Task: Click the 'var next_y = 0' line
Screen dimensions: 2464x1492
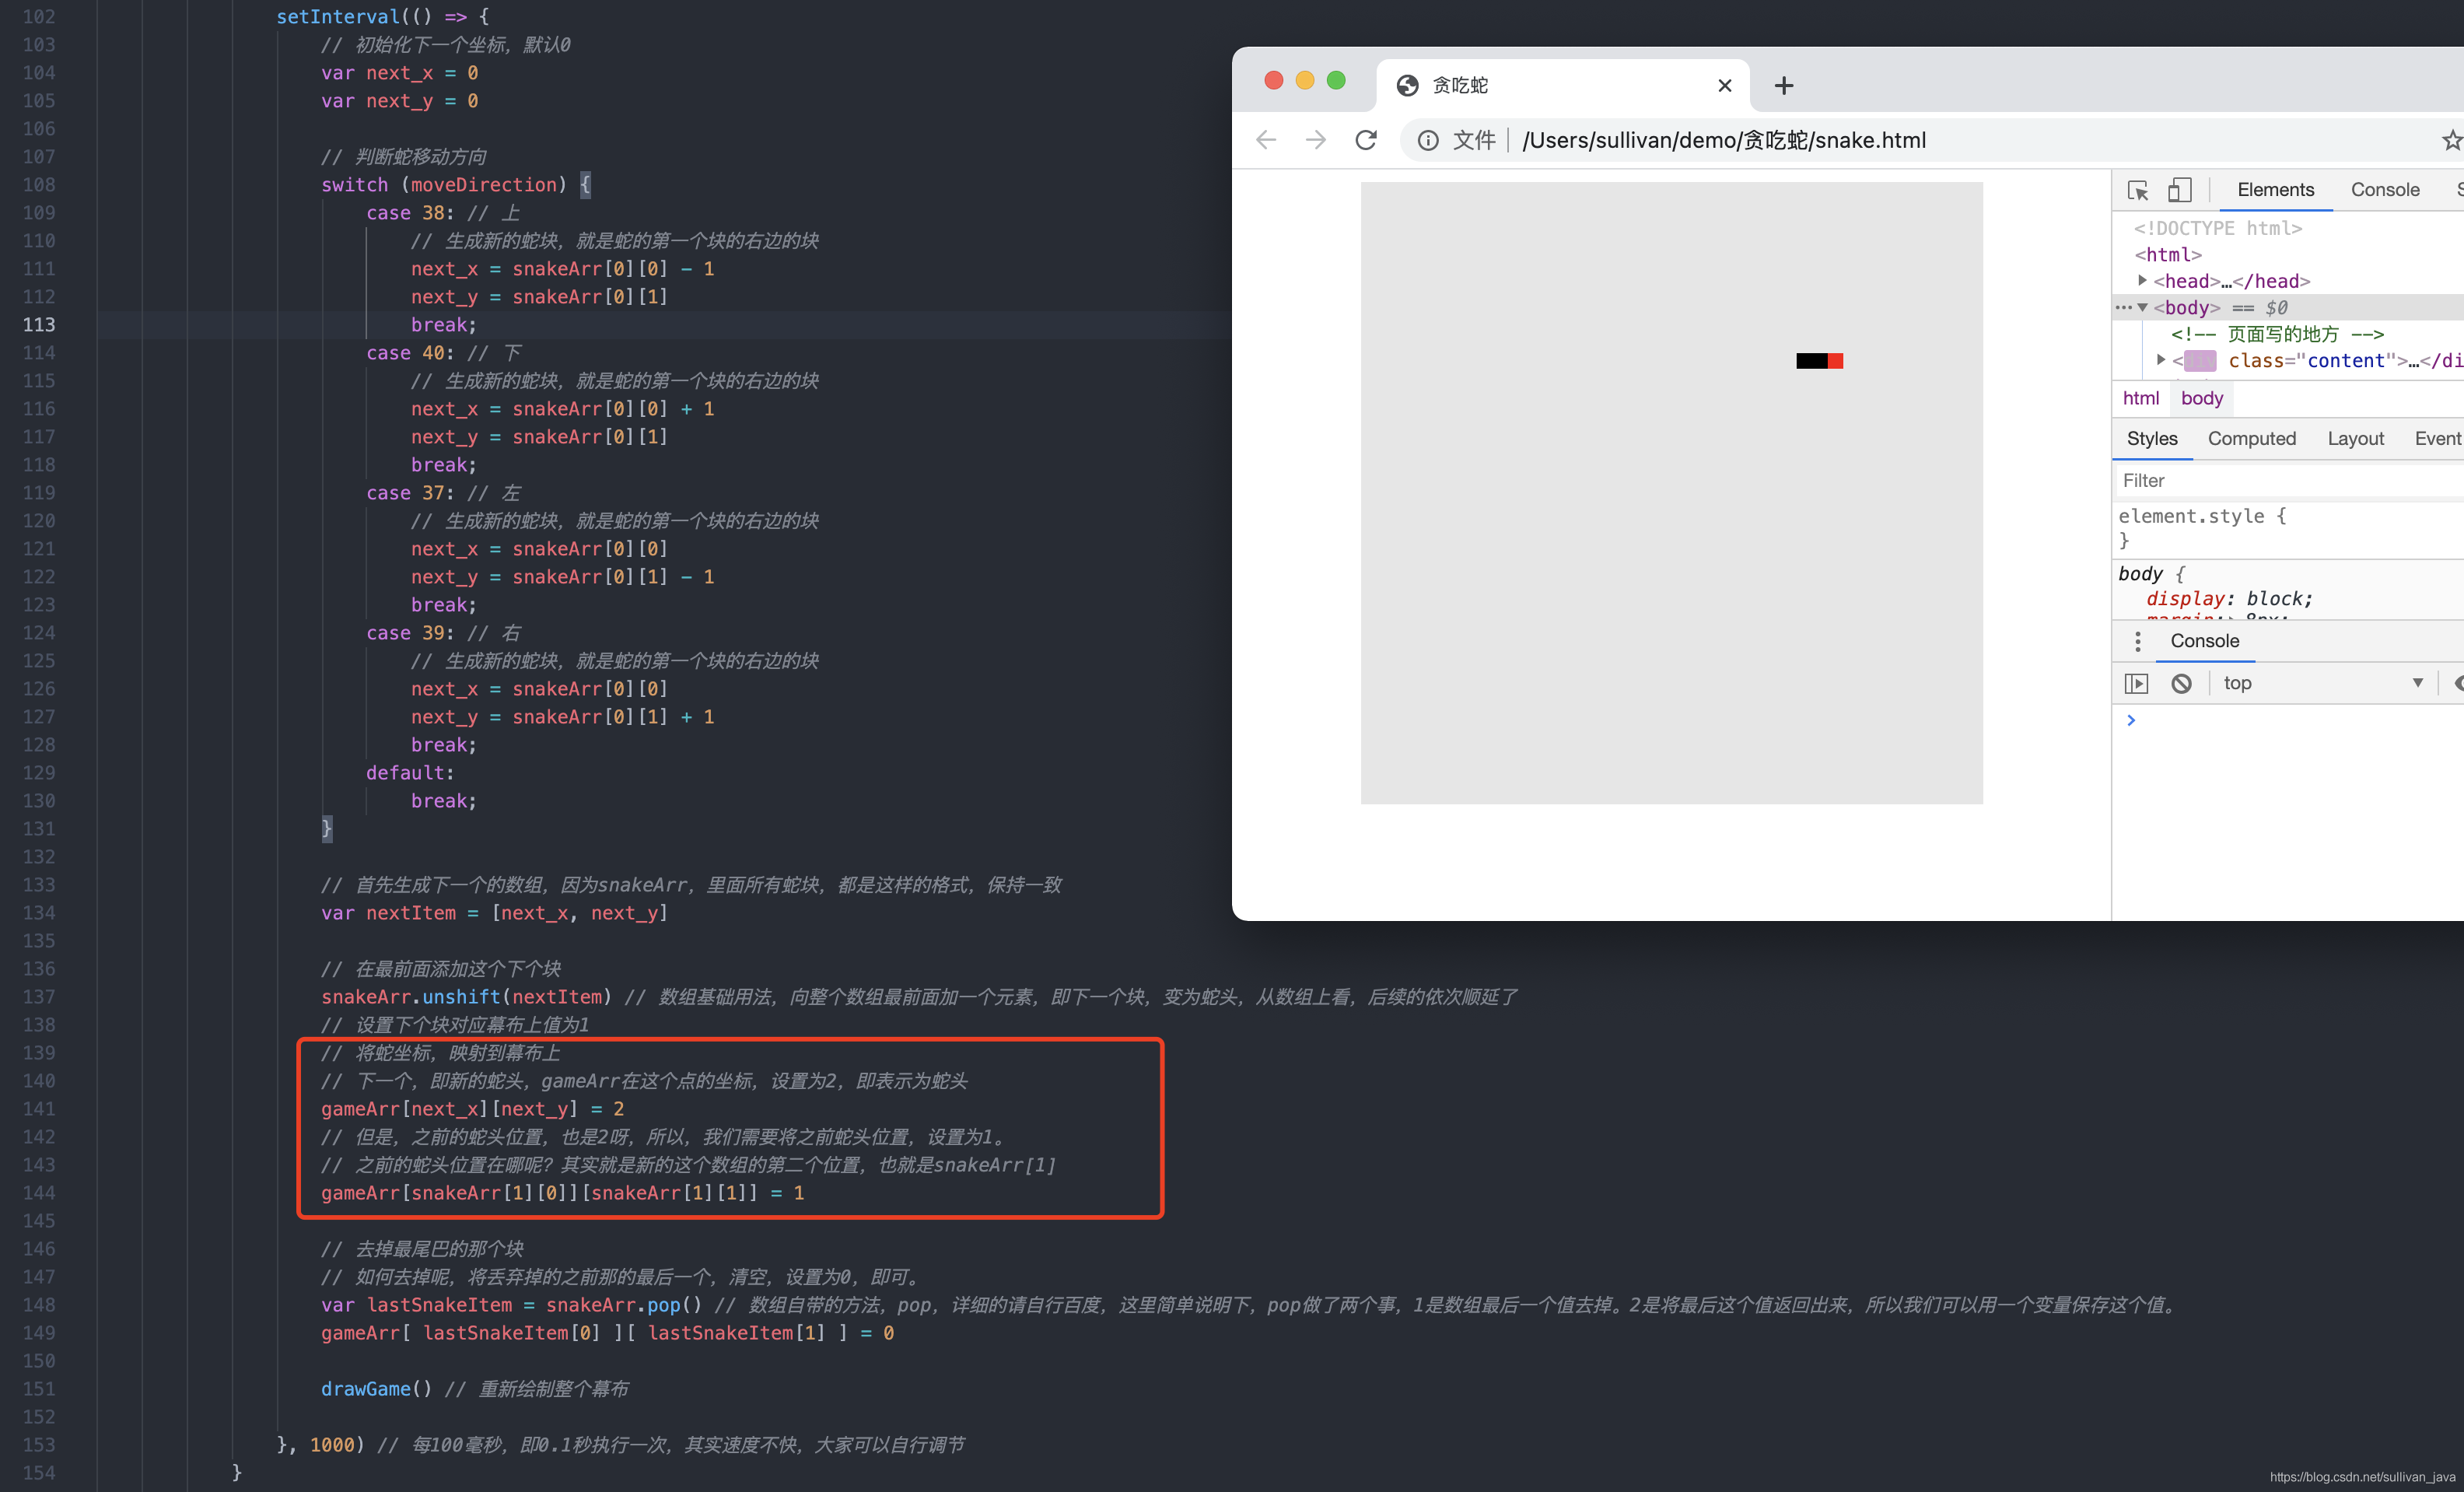Action: (x=399, y=101)
